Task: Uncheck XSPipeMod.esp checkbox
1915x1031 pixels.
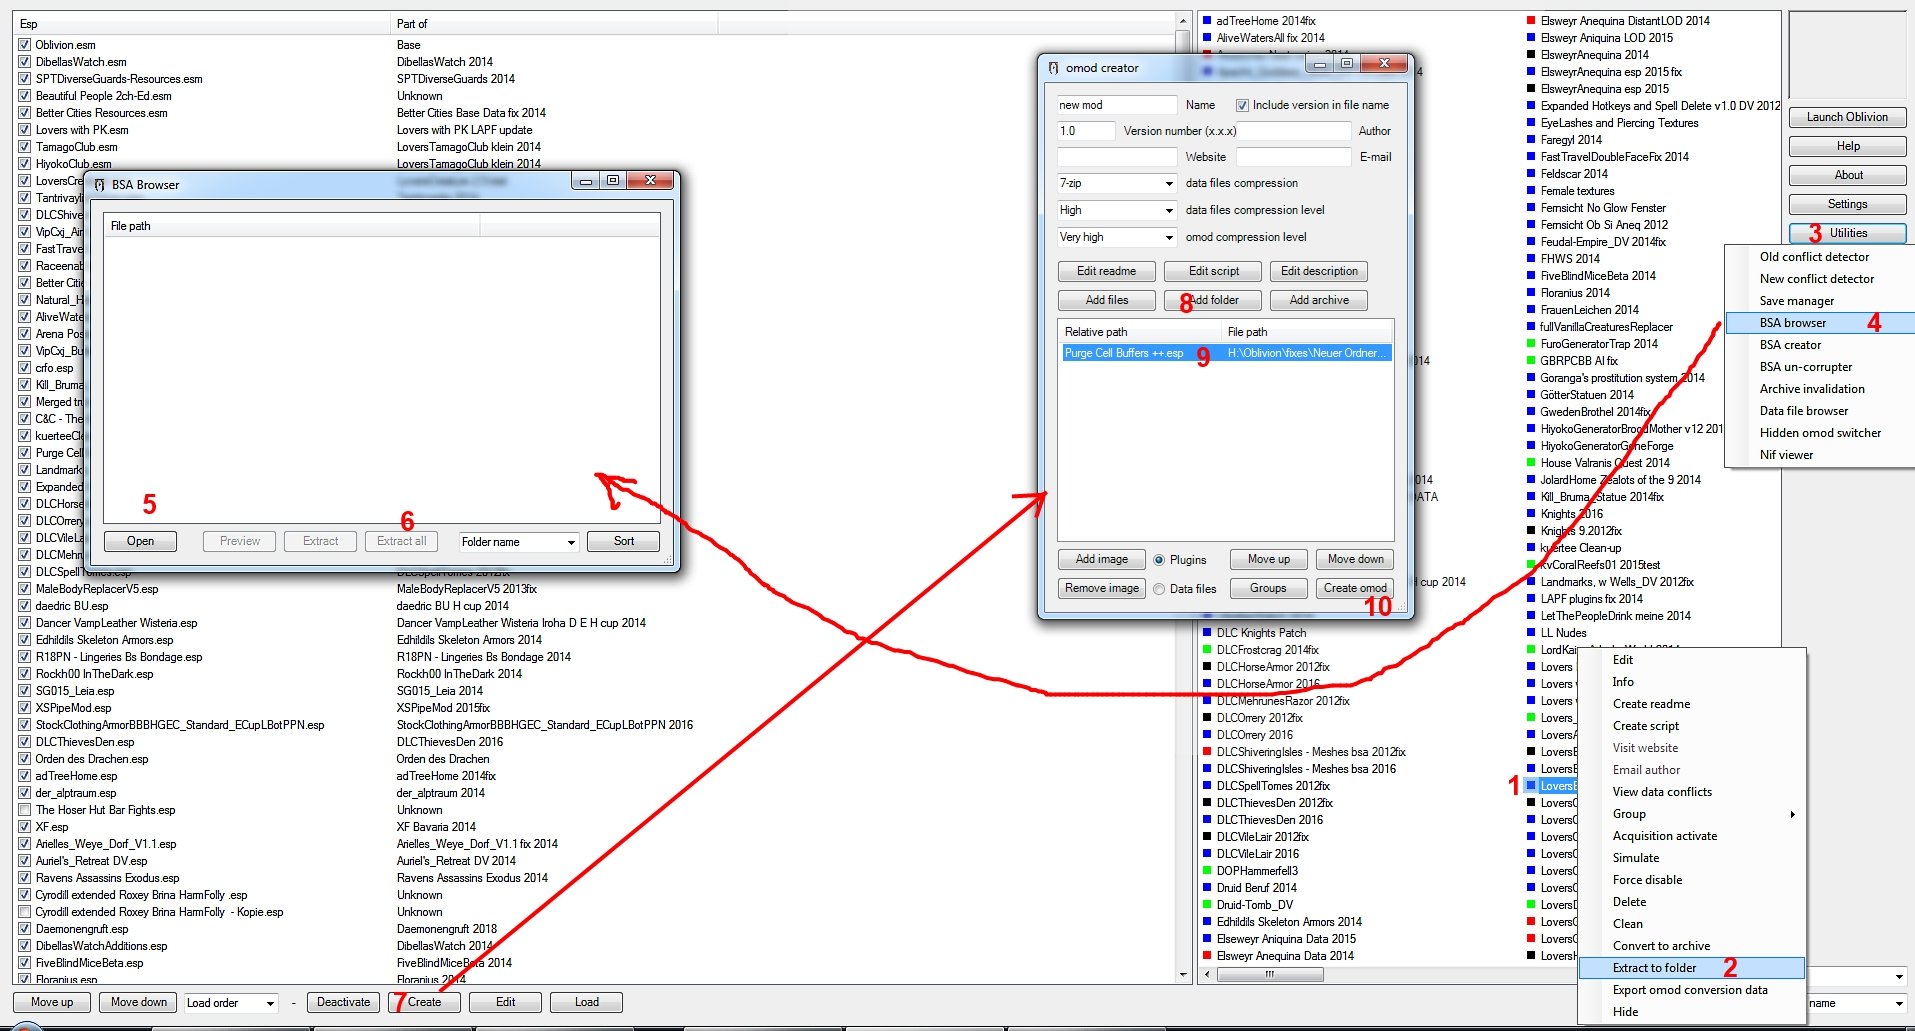Action: click(24, 708)
